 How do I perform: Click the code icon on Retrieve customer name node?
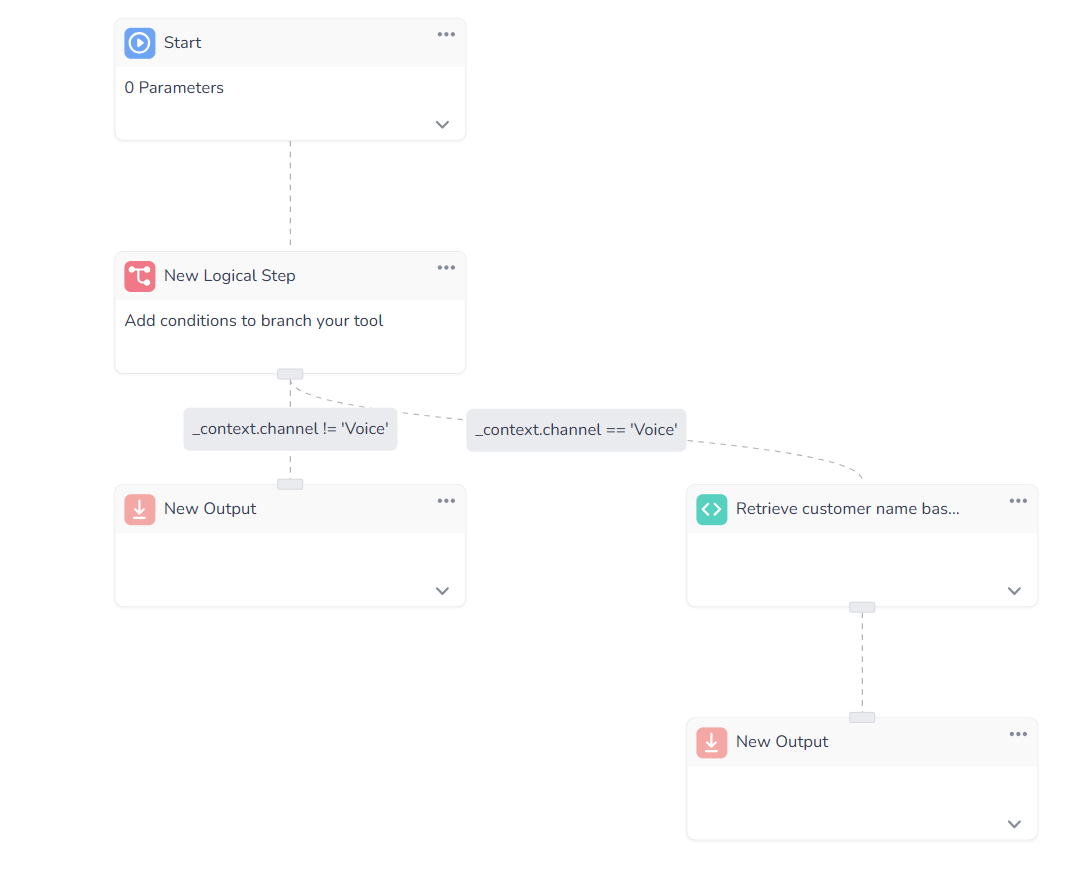point(711,509)
